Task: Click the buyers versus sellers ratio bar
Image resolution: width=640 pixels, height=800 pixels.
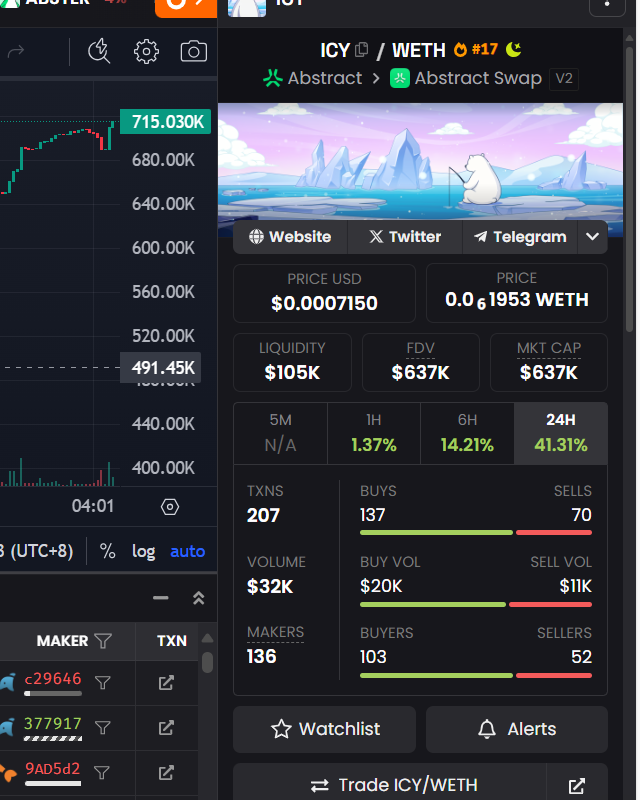Action: 476,676
